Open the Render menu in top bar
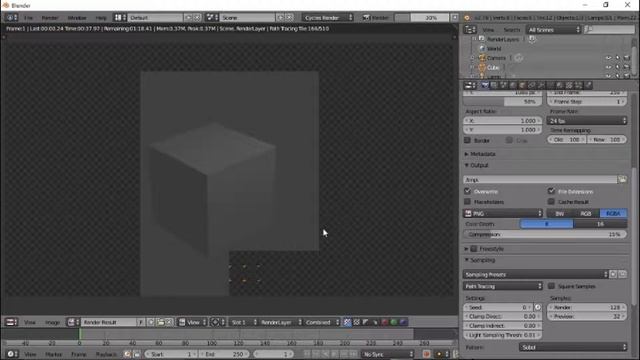The image size is (640, 360). point(50,18)
